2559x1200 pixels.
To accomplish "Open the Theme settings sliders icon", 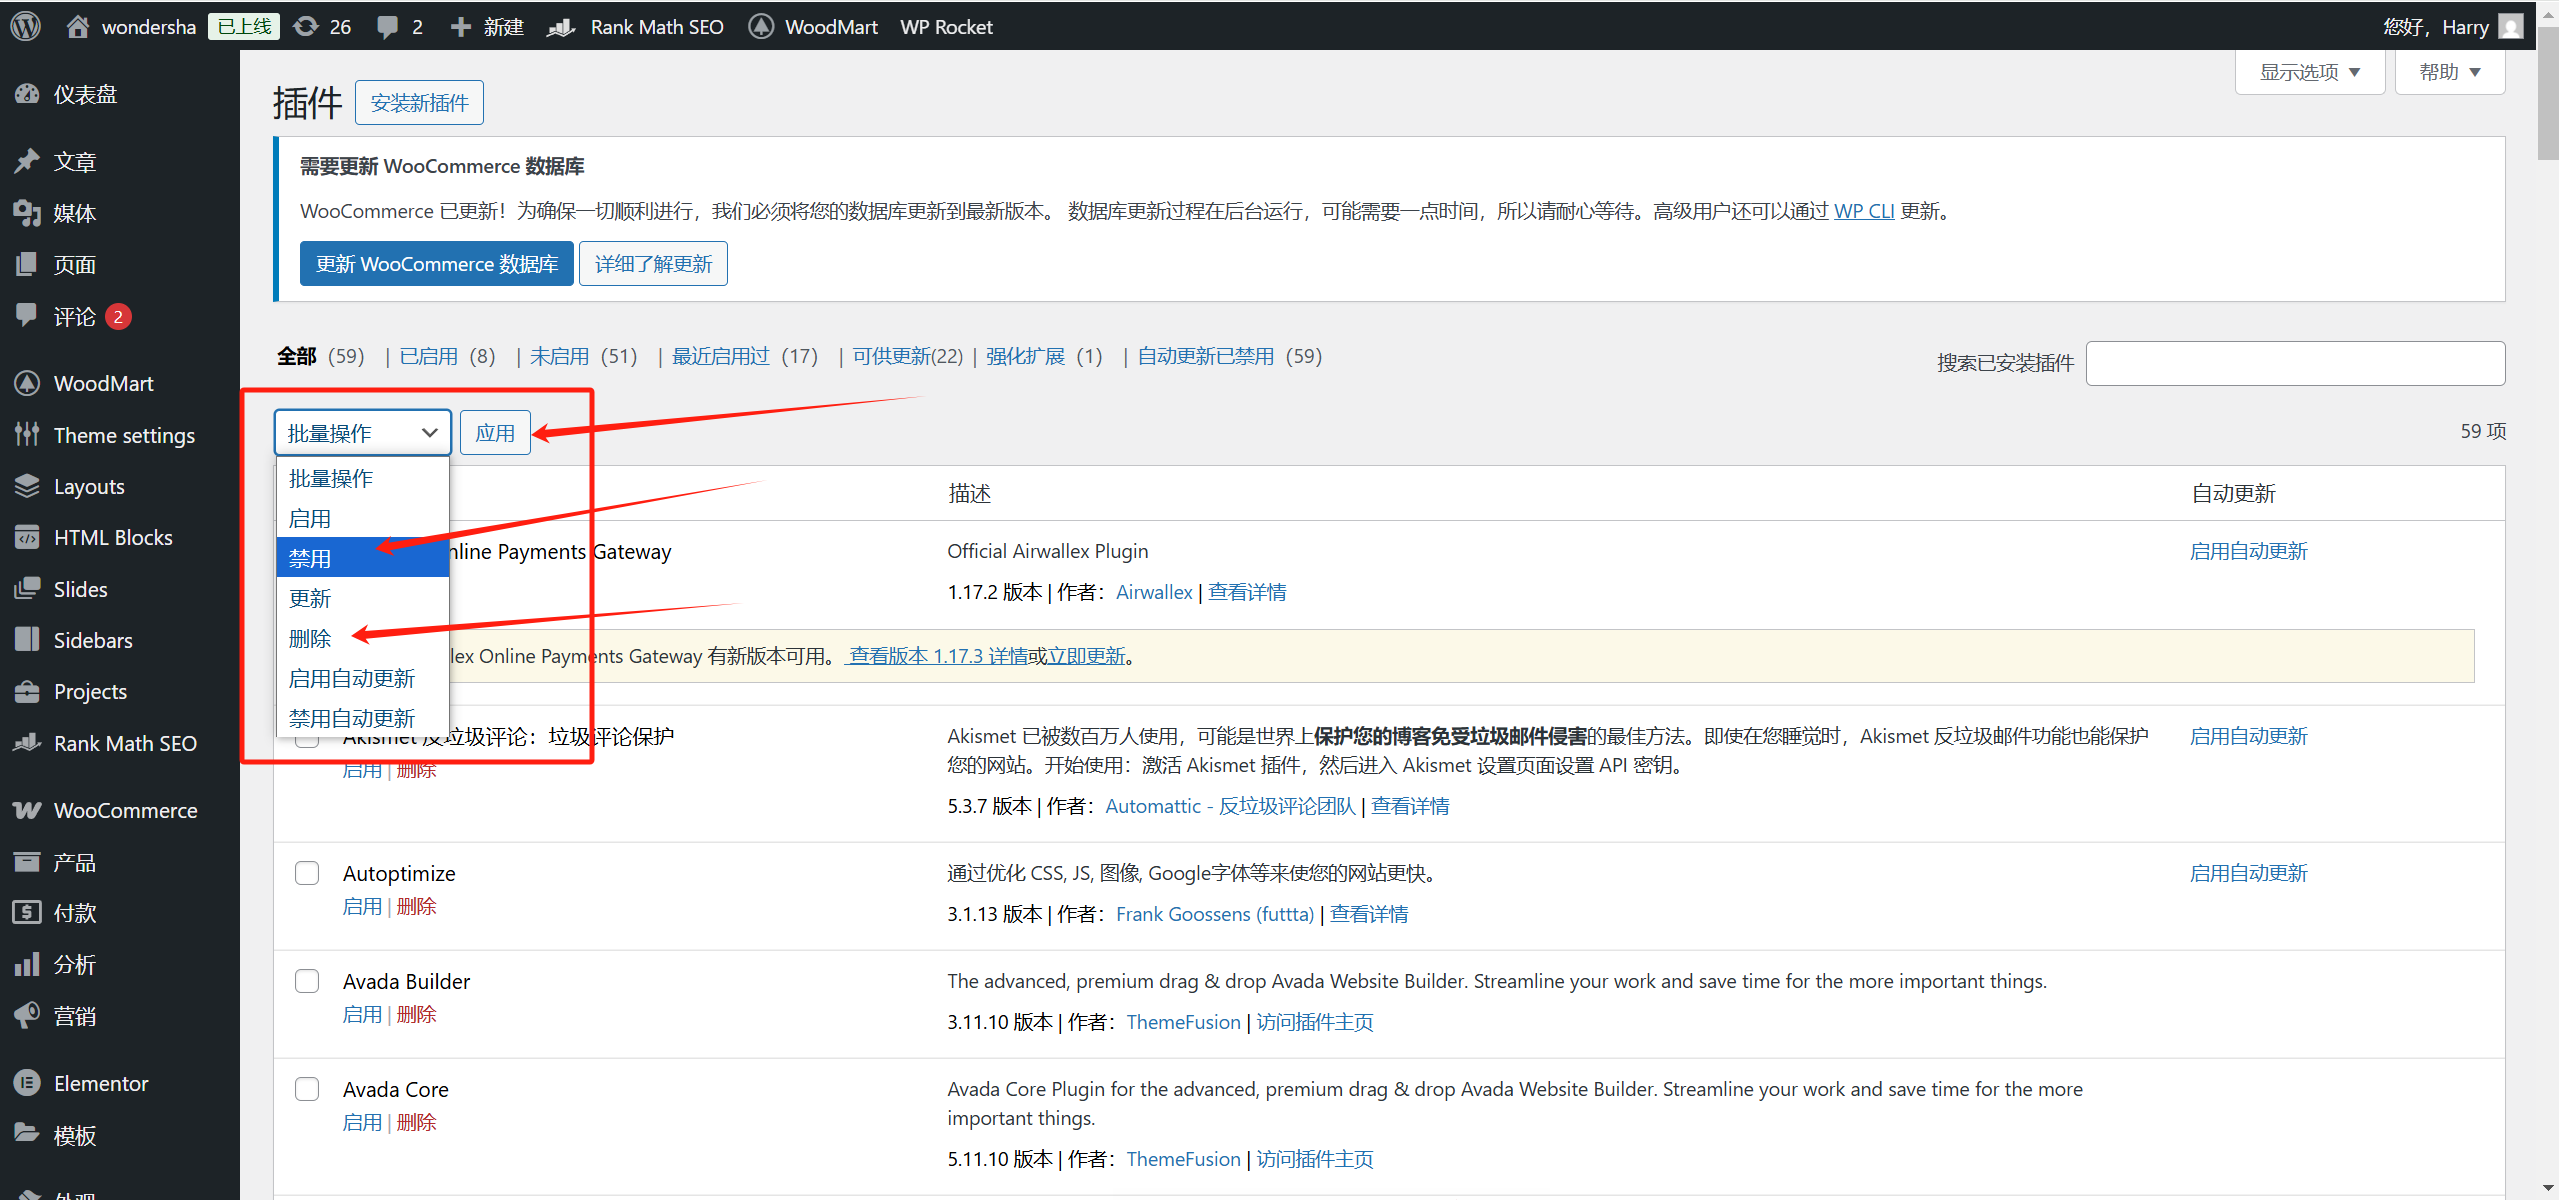I will (27, 435).
